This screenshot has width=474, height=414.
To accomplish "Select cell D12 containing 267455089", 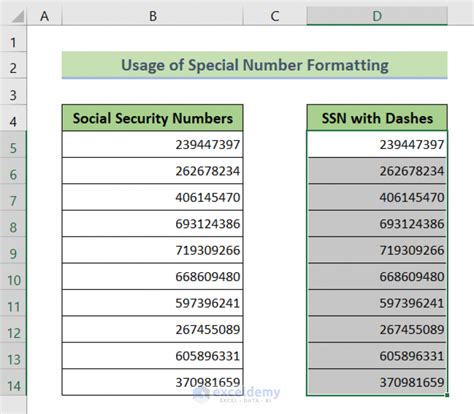I will tap(377, 329).
